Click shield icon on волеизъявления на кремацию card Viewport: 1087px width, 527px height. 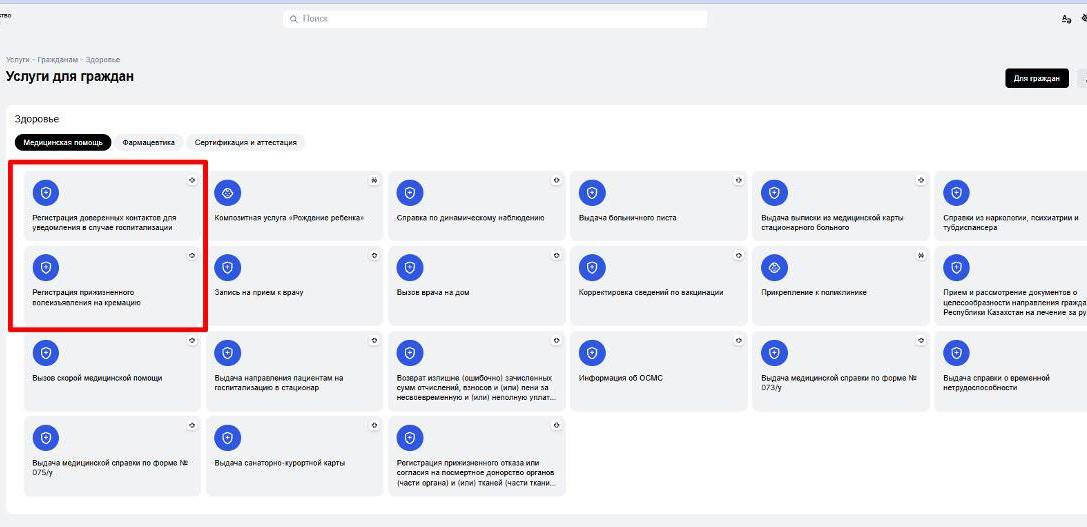[x=46, y=268]
